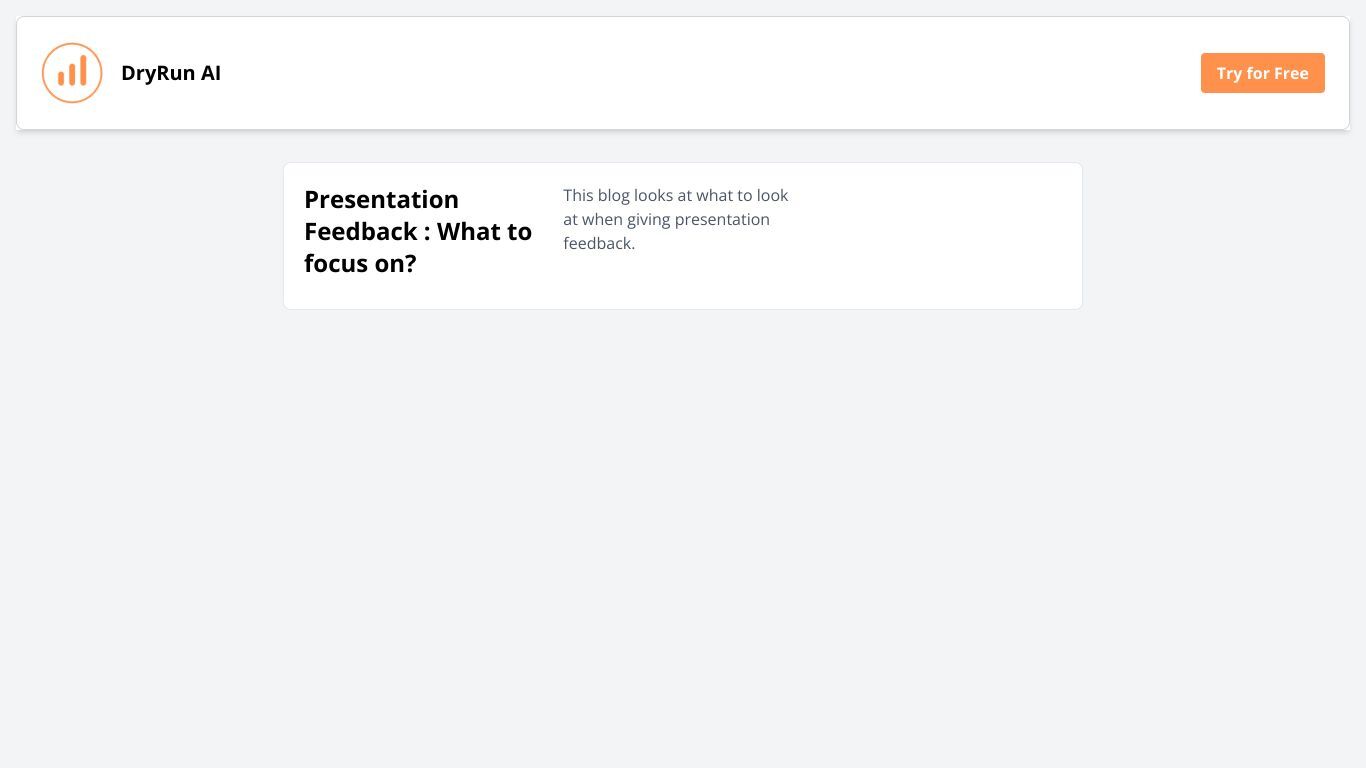This screenshot has width=1366, height=768.
Task: Click the shortest bar in the logo icon
Action: (x=61, y=78)
